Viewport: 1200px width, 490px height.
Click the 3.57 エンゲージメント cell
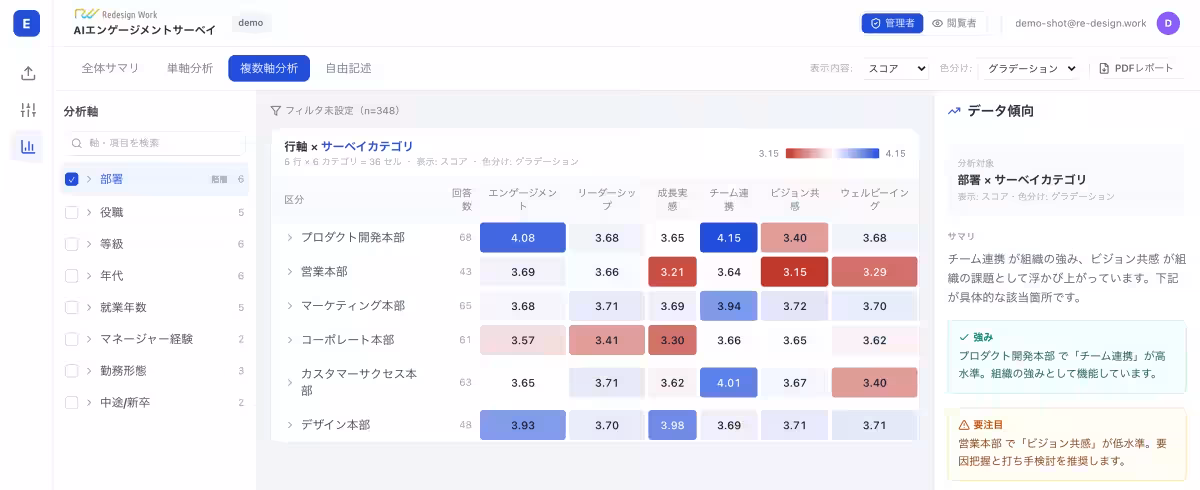coord(523,340)
